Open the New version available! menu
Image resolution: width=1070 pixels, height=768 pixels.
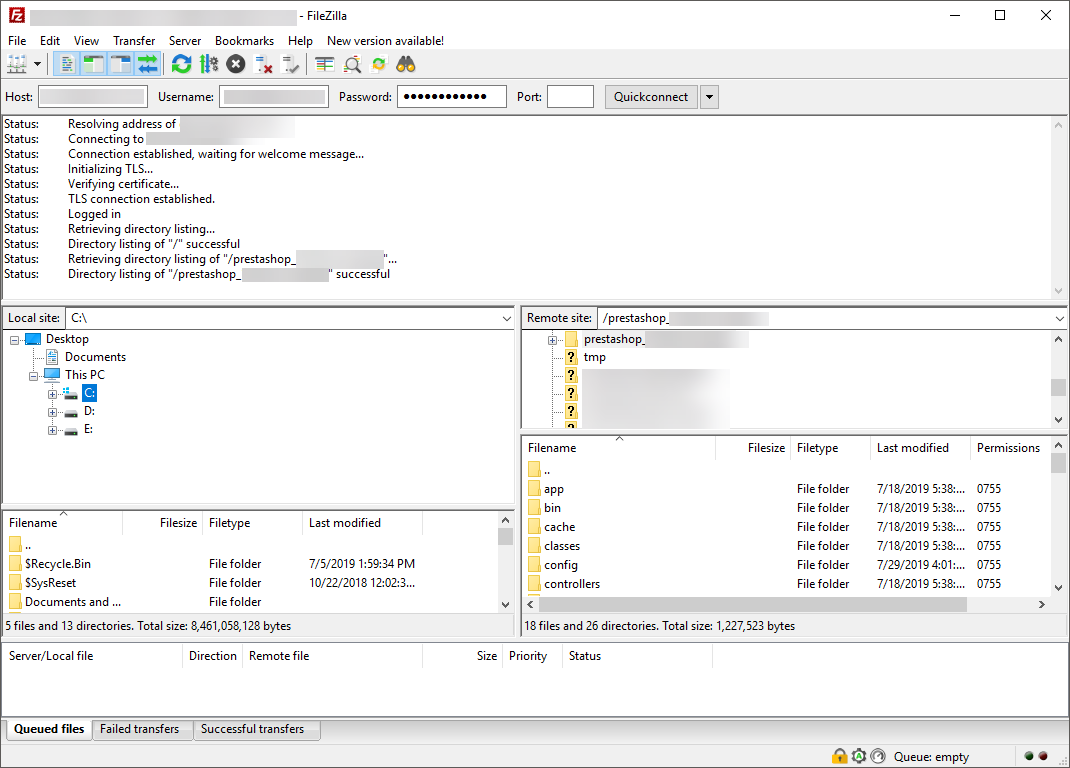tap(386, 41)
